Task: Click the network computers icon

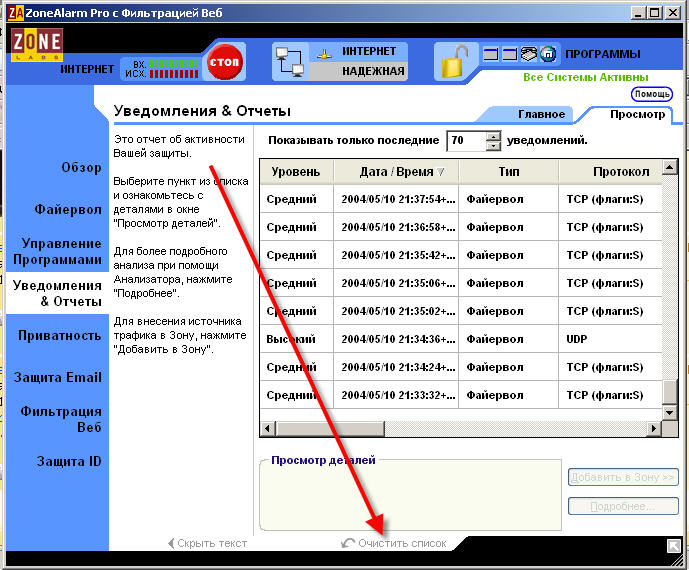Action: pyautogui.click(x=290, y=62)
